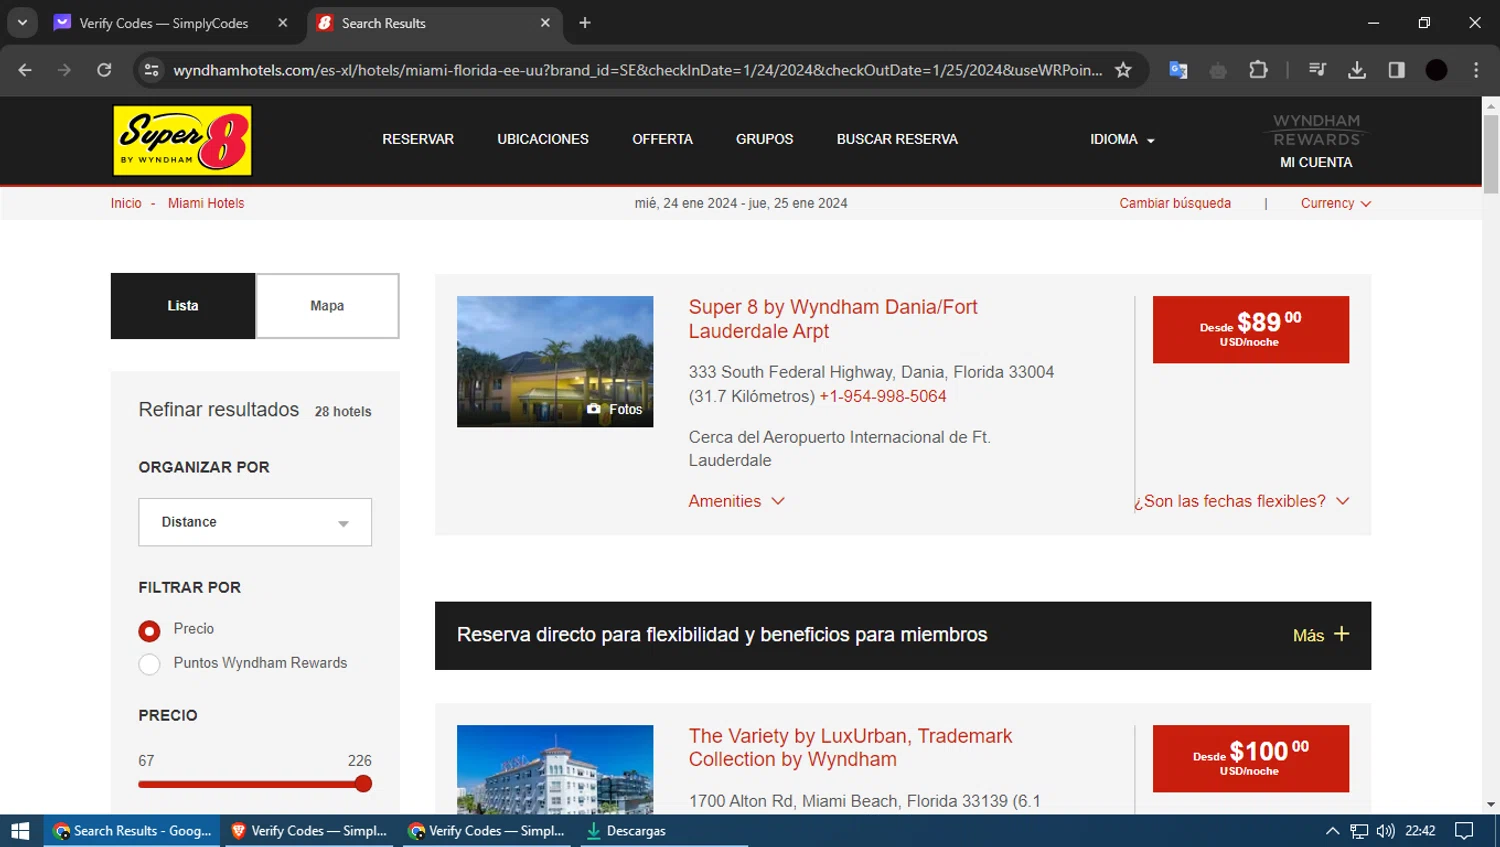Image resolution: width=1500 pixels, height=847 pixels.
Task: Switch to the Lista view tab
Action: coord(183,306)
